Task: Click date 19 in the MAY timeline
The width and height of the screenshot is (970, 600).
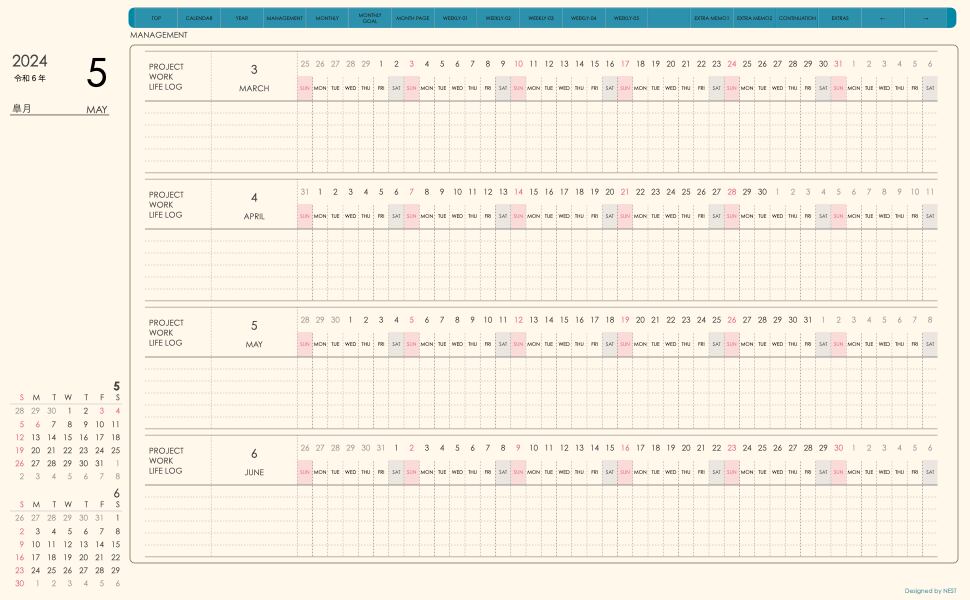Action: (x=625, y=320)
